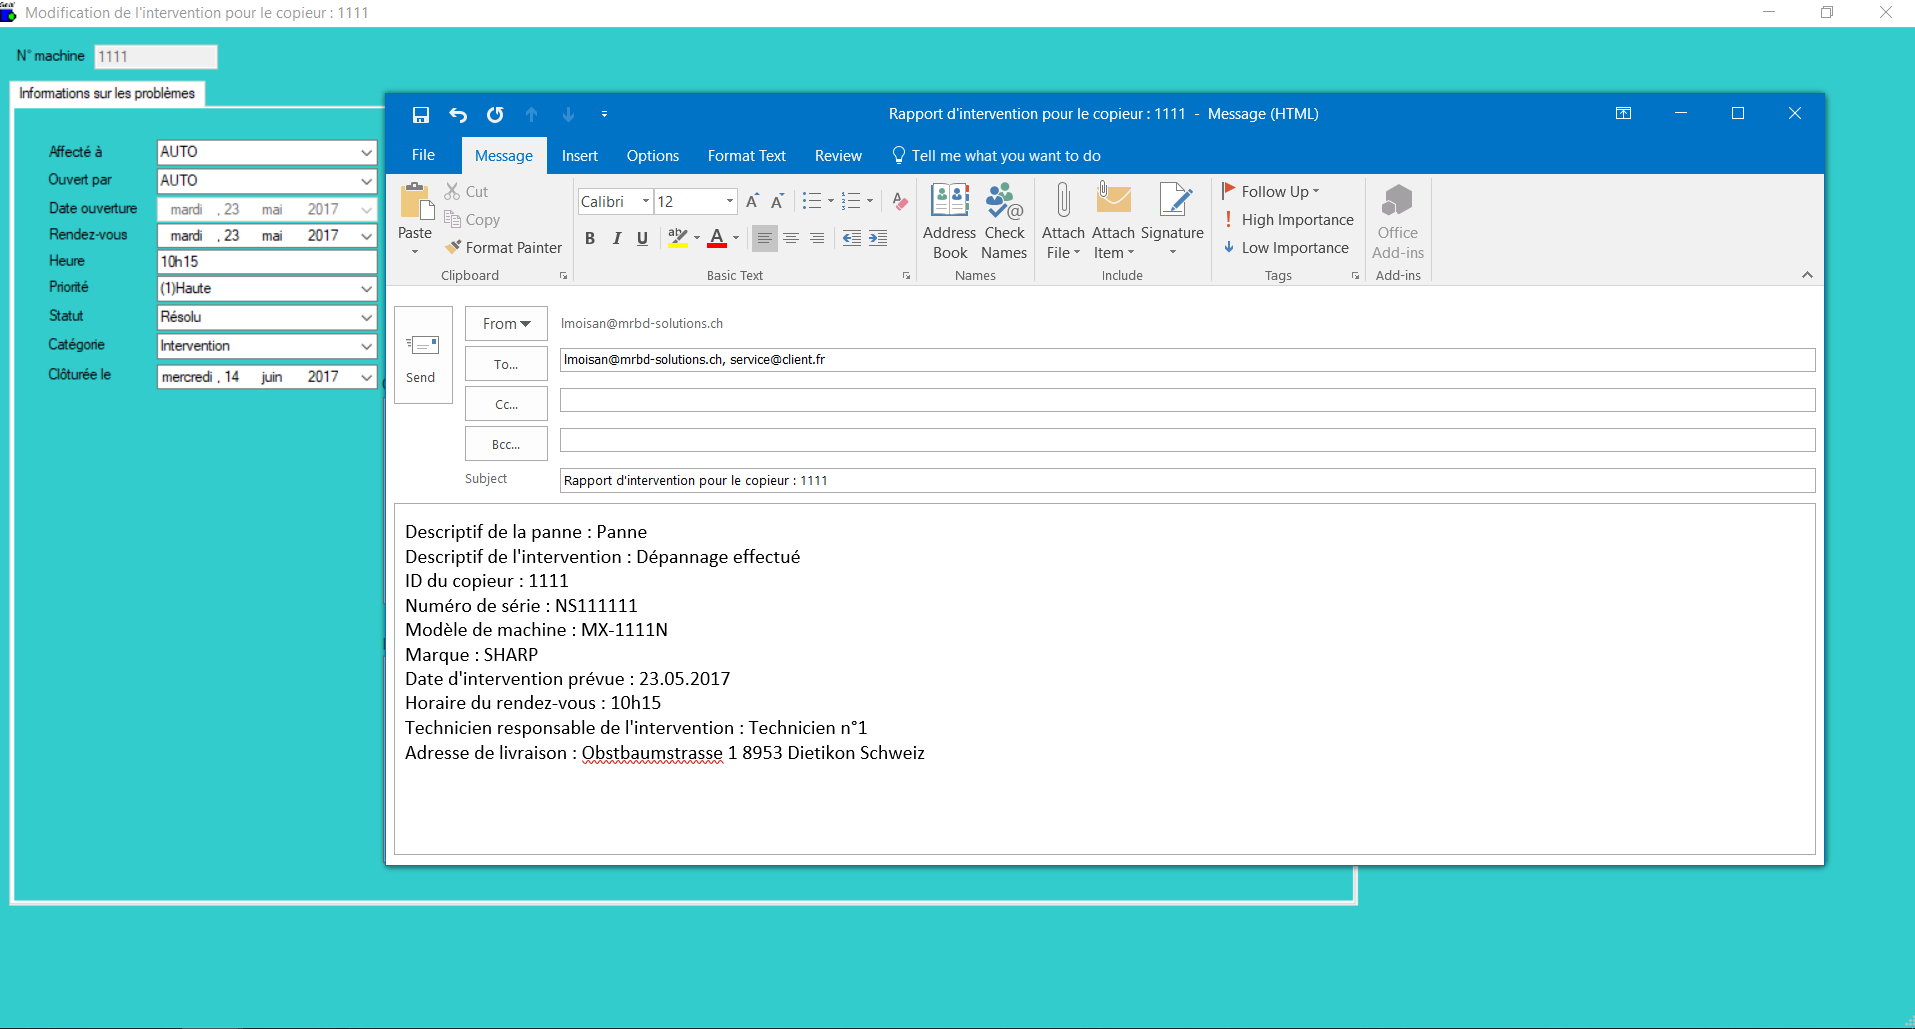The width and height of the screenshot is (1915, 1029).
Task: Expand the Calibri font name dropdown
Action: coord(645,202)
